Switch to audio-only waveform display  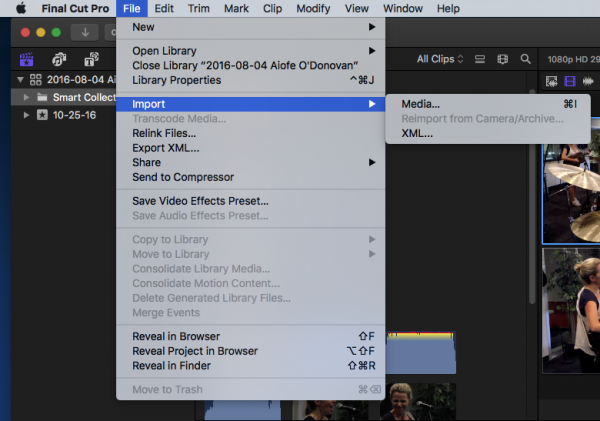(590, 81)
